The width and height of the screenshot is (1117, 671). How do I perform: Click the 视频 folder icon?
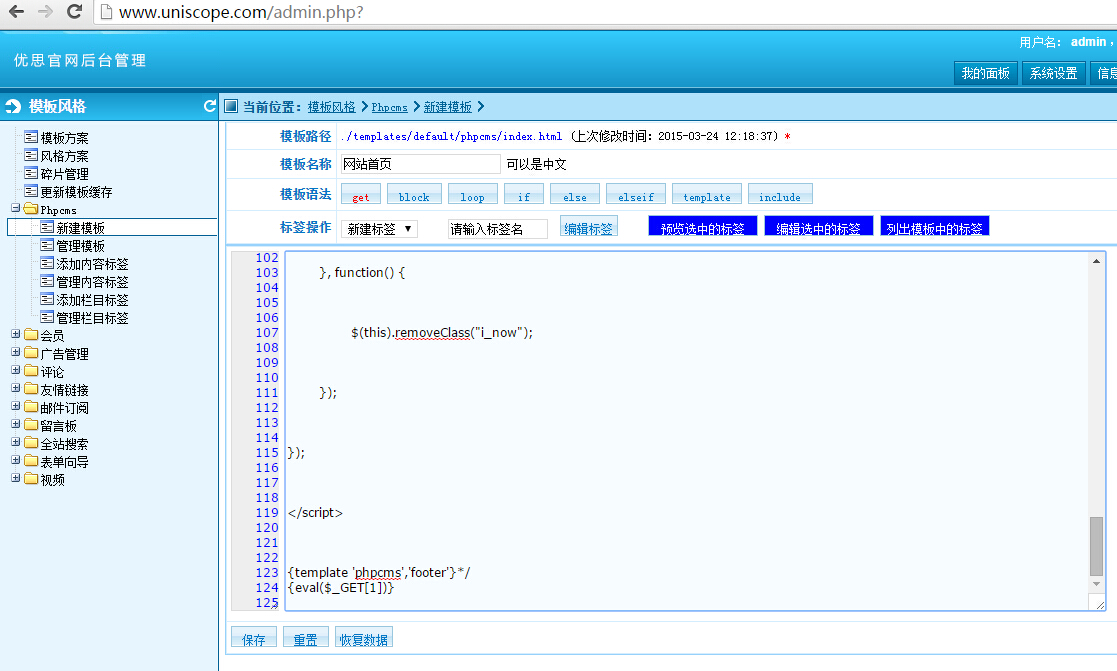tap(31, 479)
